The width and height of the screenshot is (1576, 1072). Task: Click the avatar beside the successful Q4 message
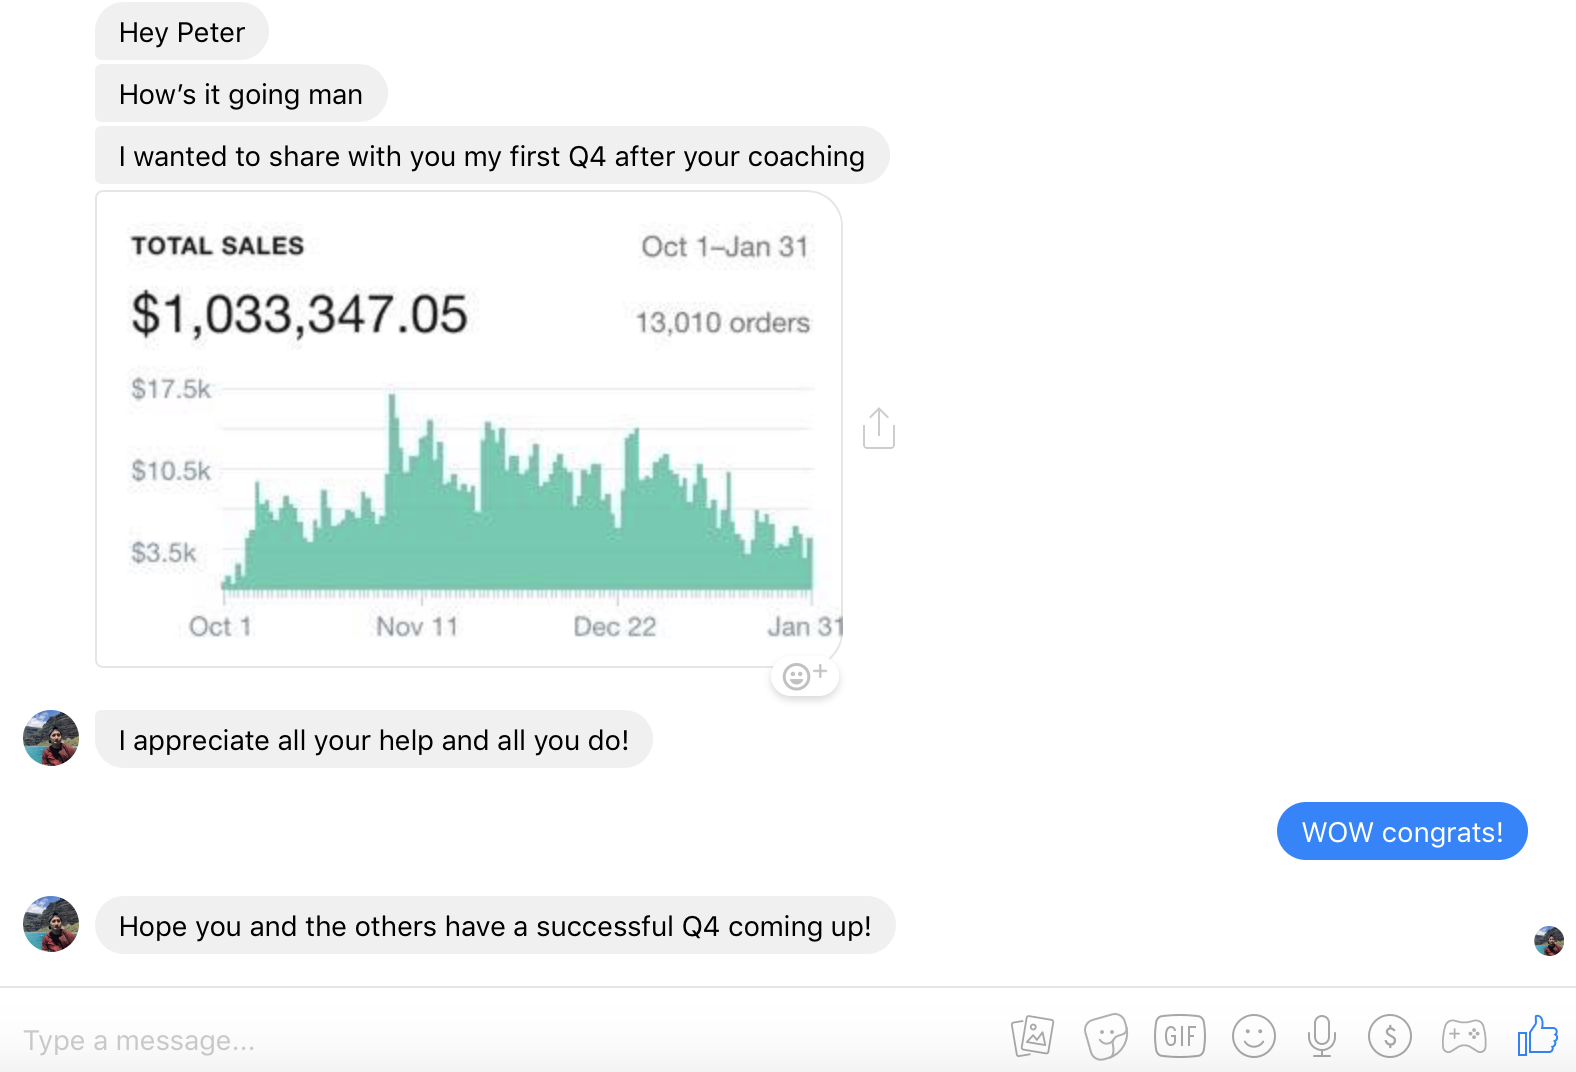coord(51,924)
